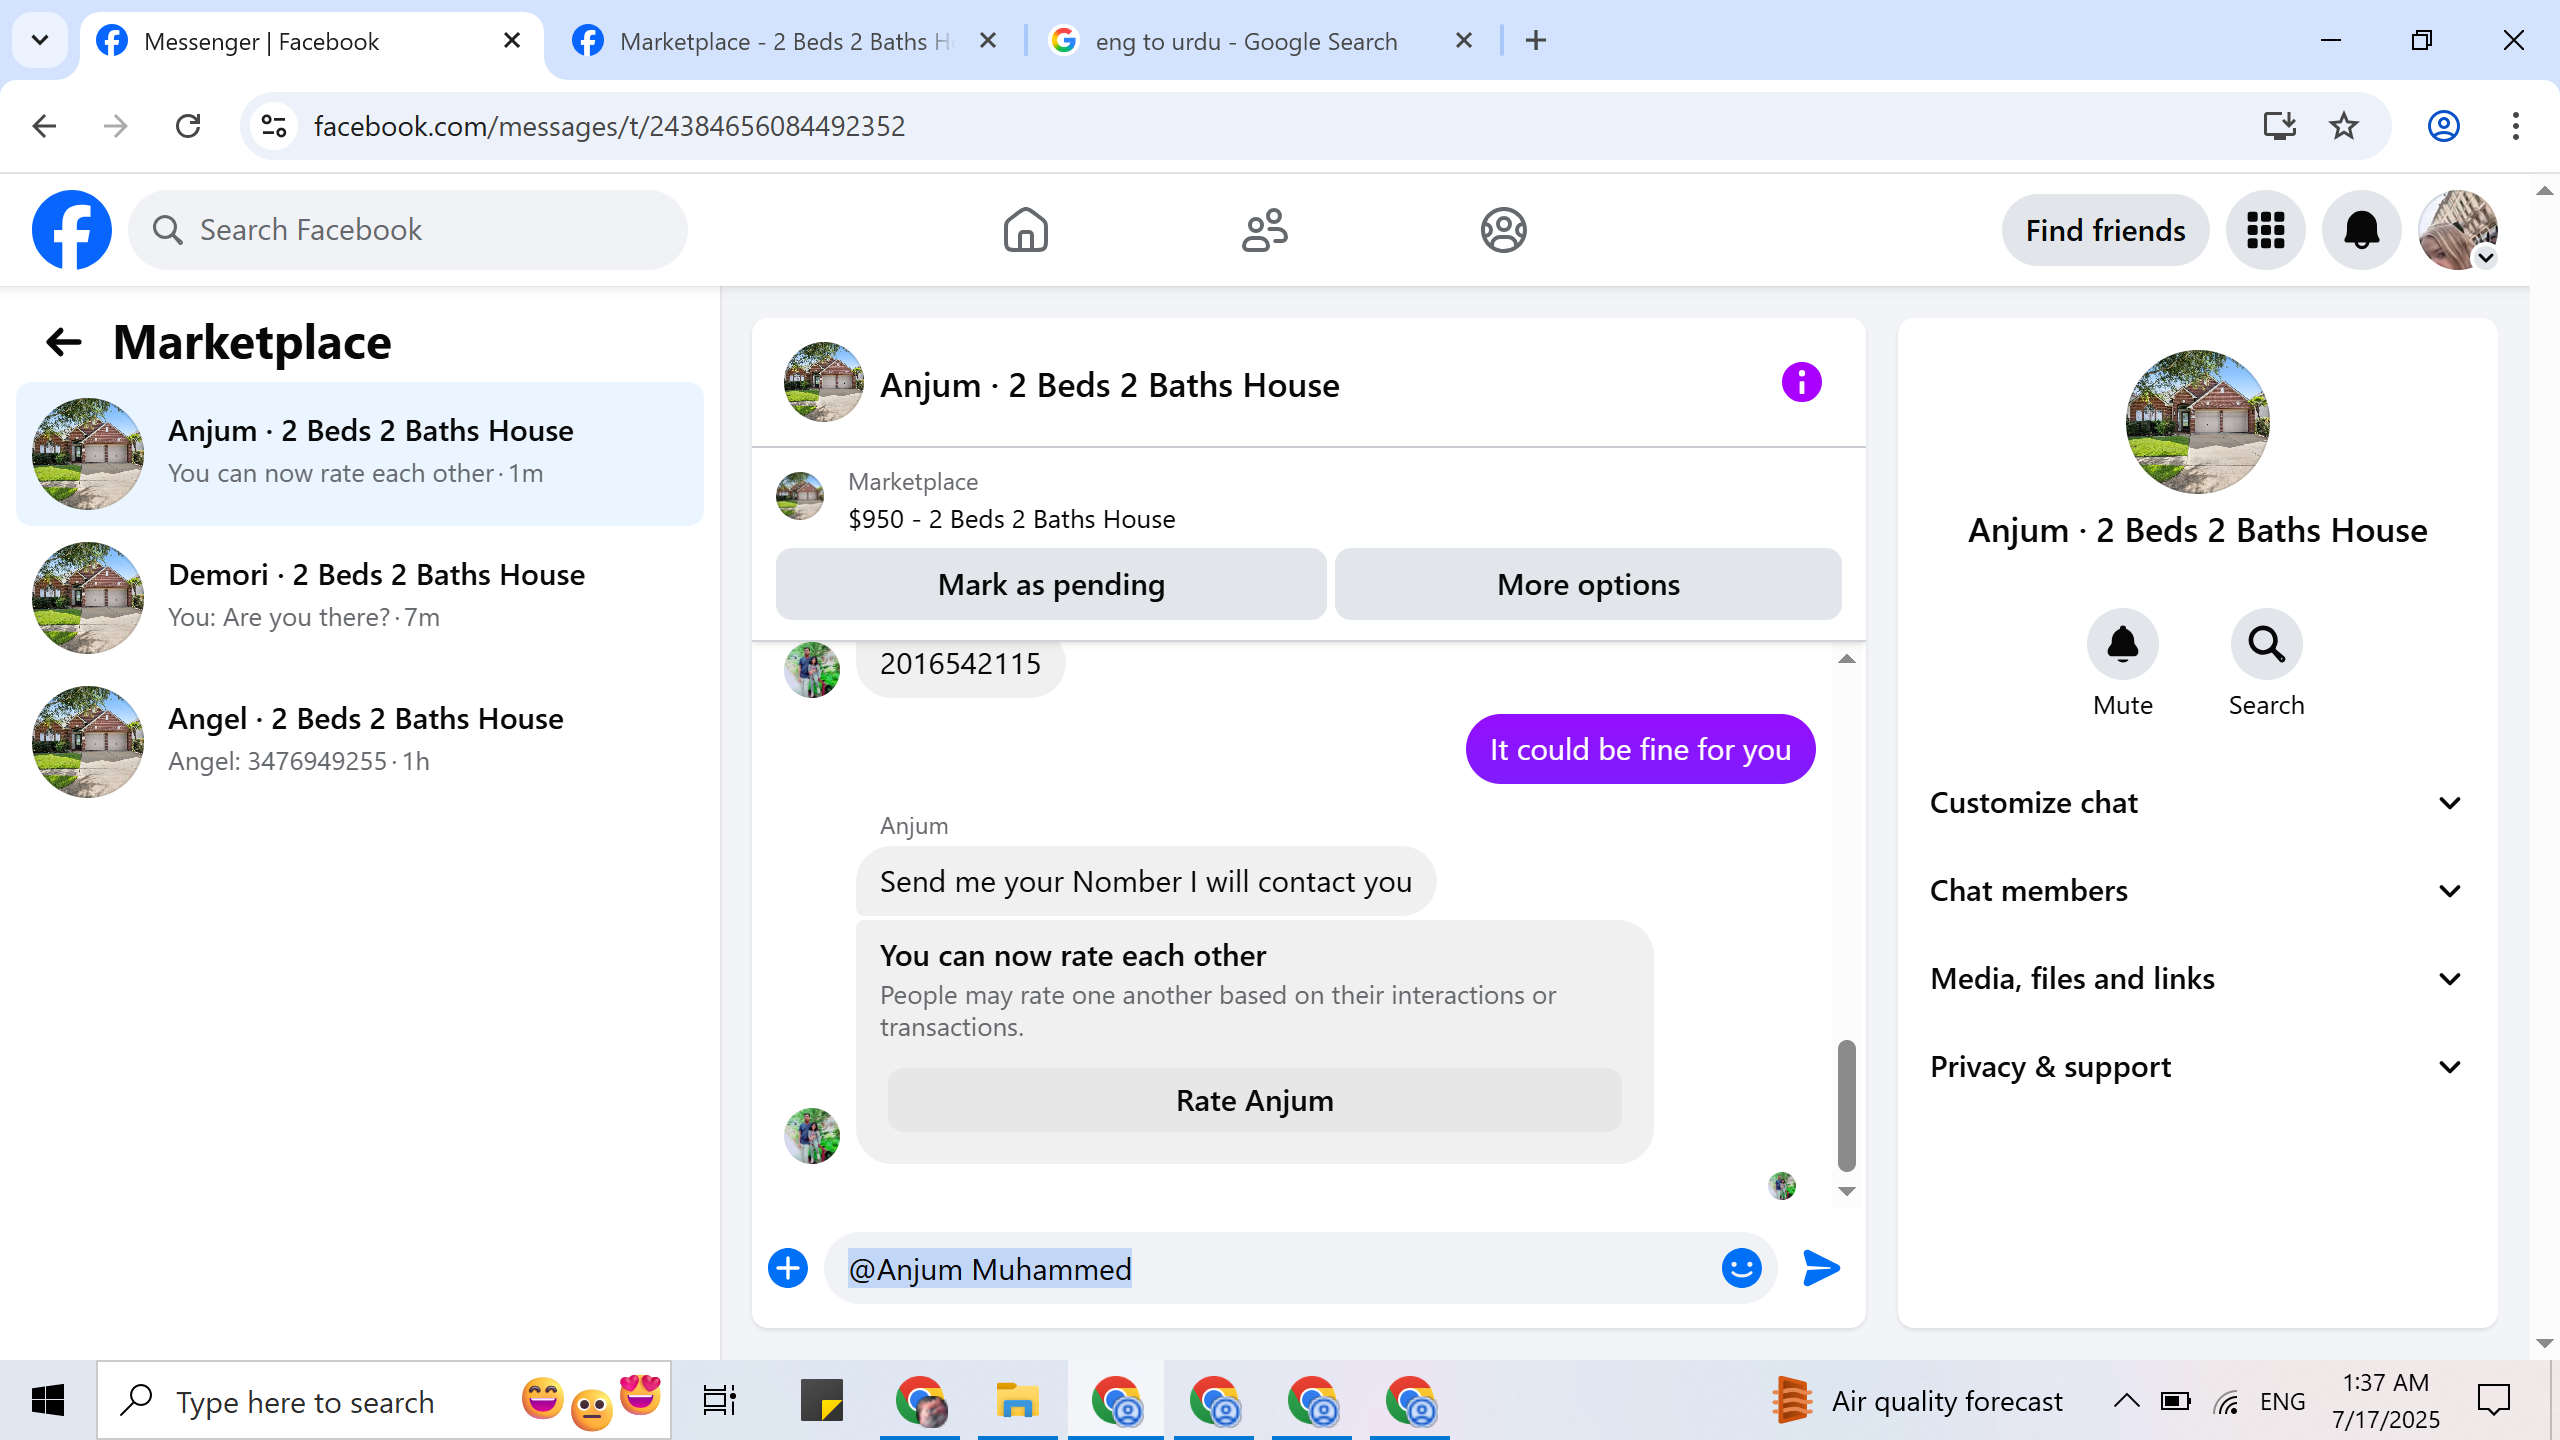This screenshot has width=2560, height=1440.
Task: Open the Friends icon in top navigation
Action: click(x=1265, y=230)
